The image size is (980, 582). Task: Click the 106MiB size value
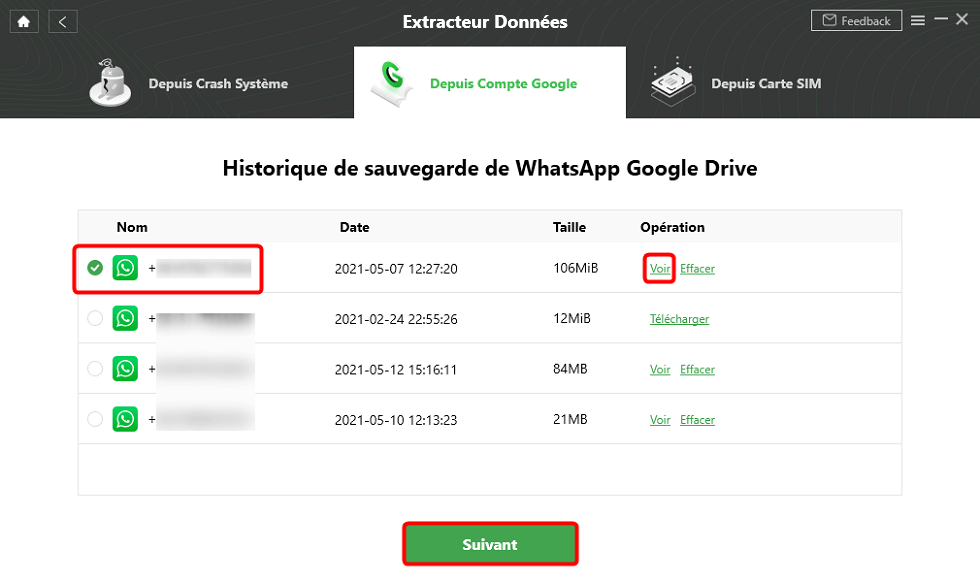click(576, 268)
